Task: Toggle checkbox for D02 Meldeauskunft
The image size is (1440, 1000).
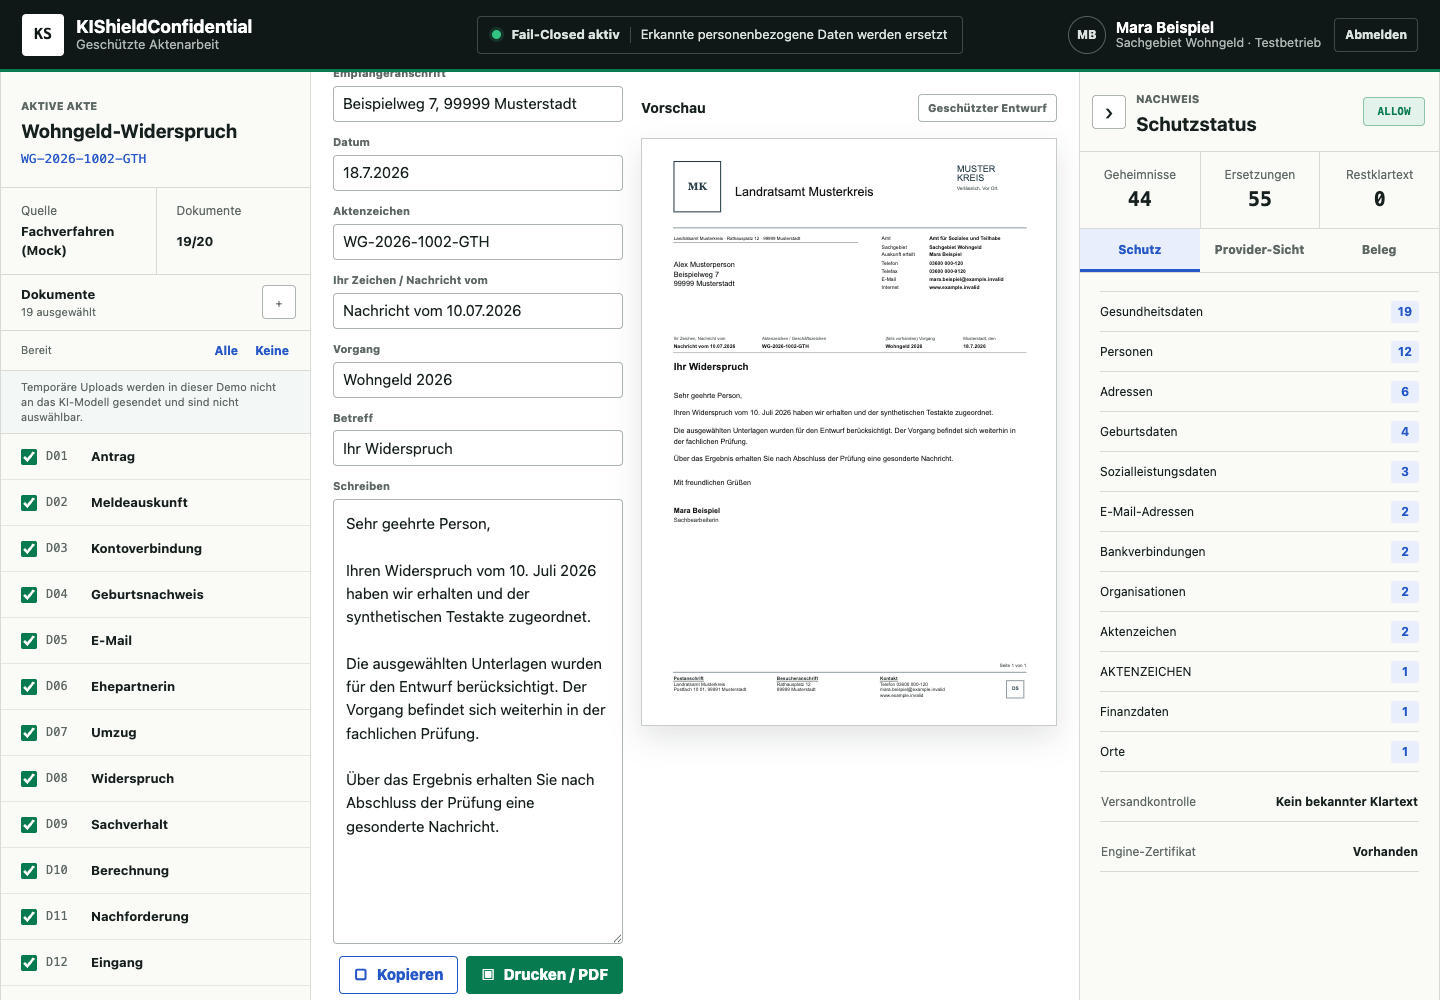Action: (29, 503)
